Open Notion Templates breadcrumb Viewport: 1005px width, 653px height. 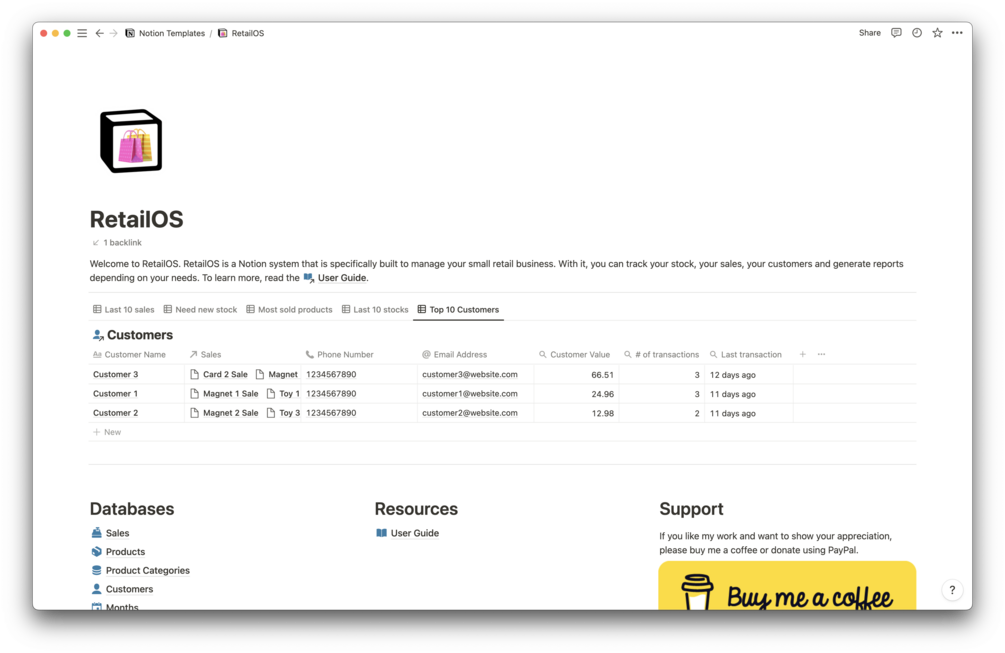click(x=165, y=33)
